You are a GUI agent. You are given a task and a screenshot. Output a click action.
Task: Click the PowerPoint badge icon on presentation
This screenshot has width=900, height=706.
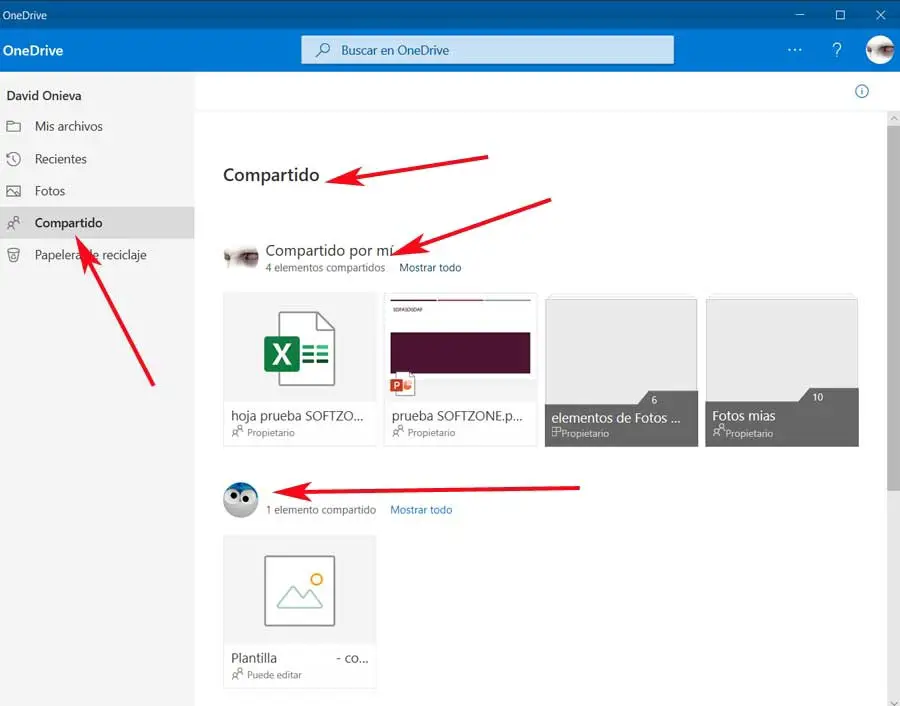coord(402,385)
